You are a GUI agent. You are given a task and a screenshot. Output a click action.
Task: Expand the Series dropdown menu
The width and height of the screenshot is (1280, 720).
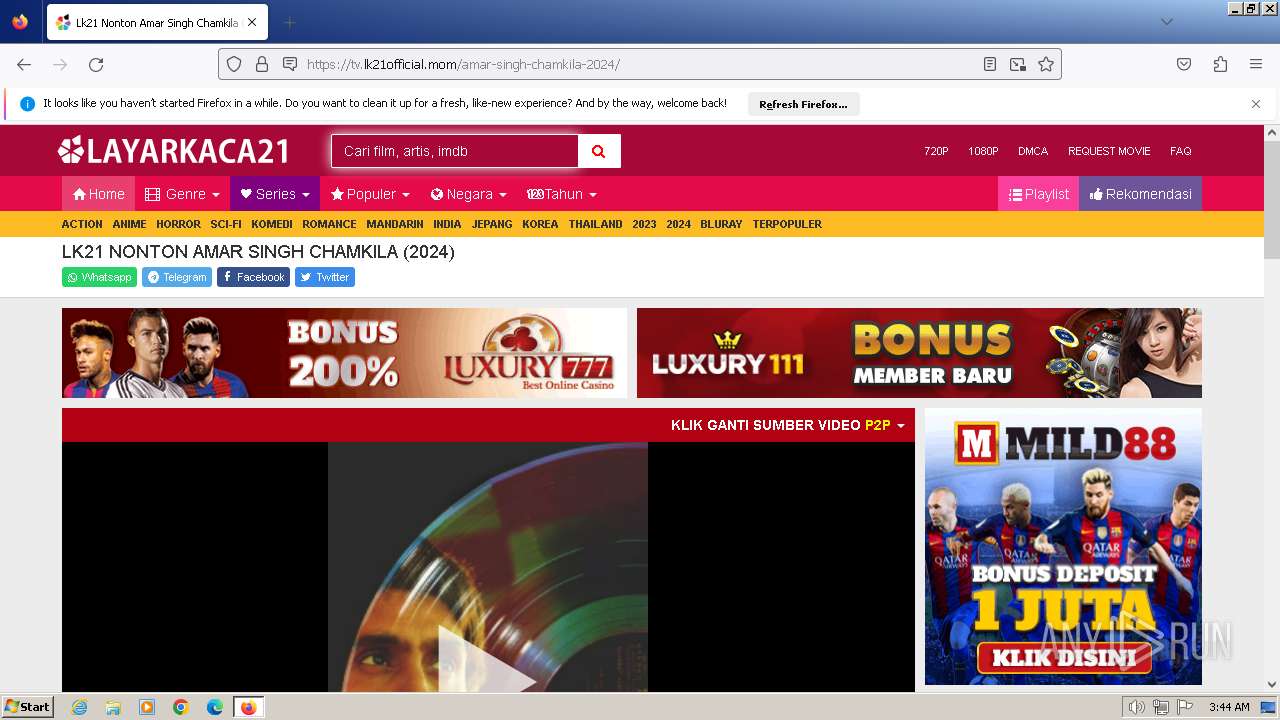tap(275, 194)
